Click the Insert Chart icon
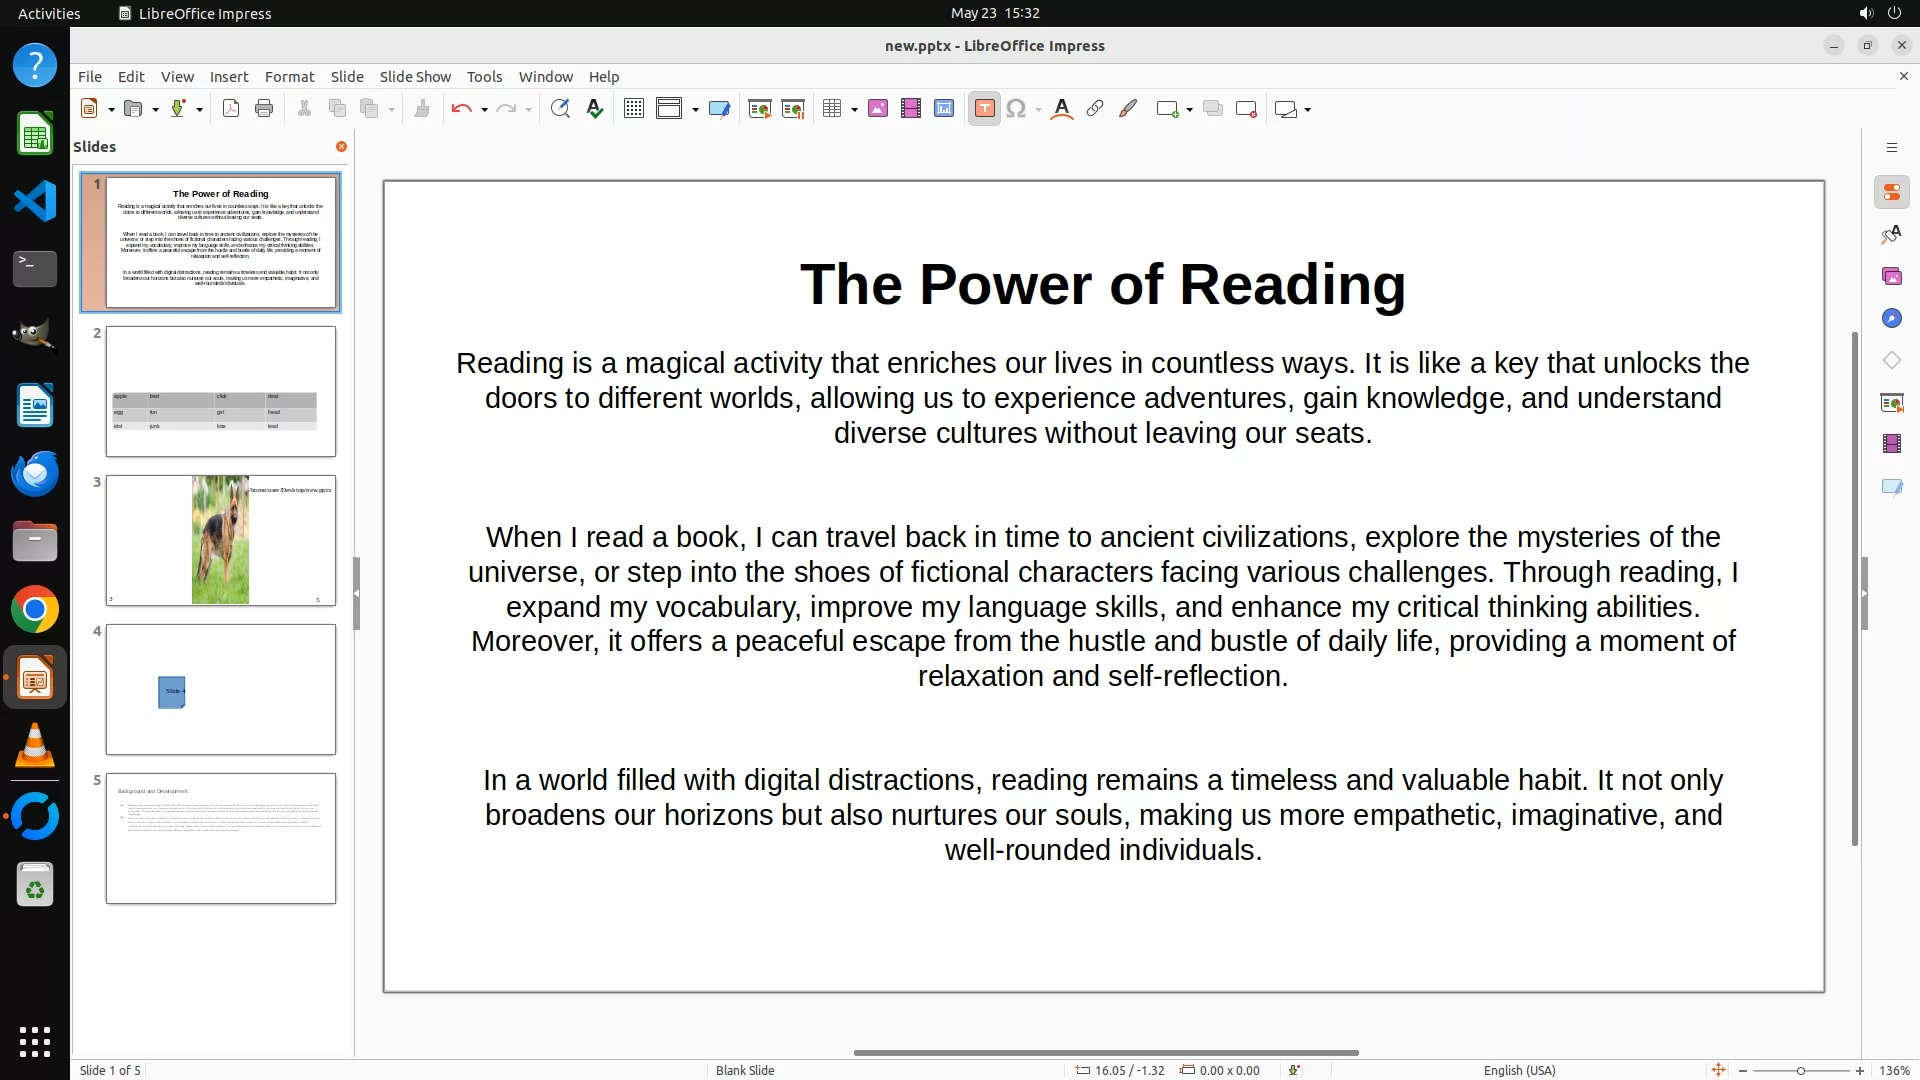The image size is (1920, 1080). [944, 109]
